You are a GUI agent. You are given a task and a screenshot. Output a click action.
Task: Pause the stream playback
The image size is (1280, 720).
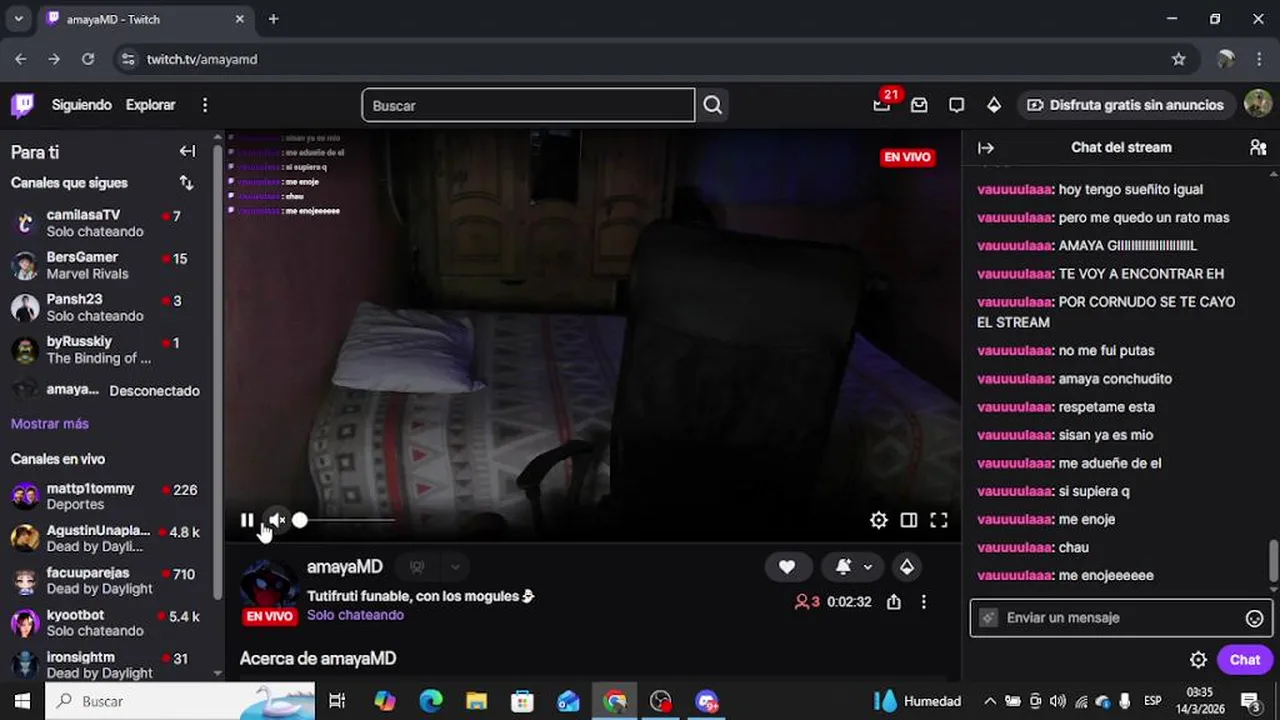pos(247,520)
